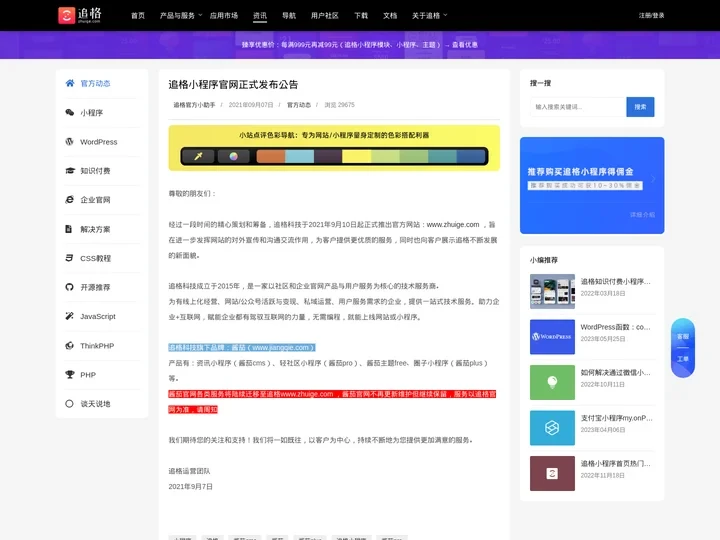Open the green lightbulb article thumbnail
Image resolution: width=720 pixels, height=540 pixels.
point(552,382)
